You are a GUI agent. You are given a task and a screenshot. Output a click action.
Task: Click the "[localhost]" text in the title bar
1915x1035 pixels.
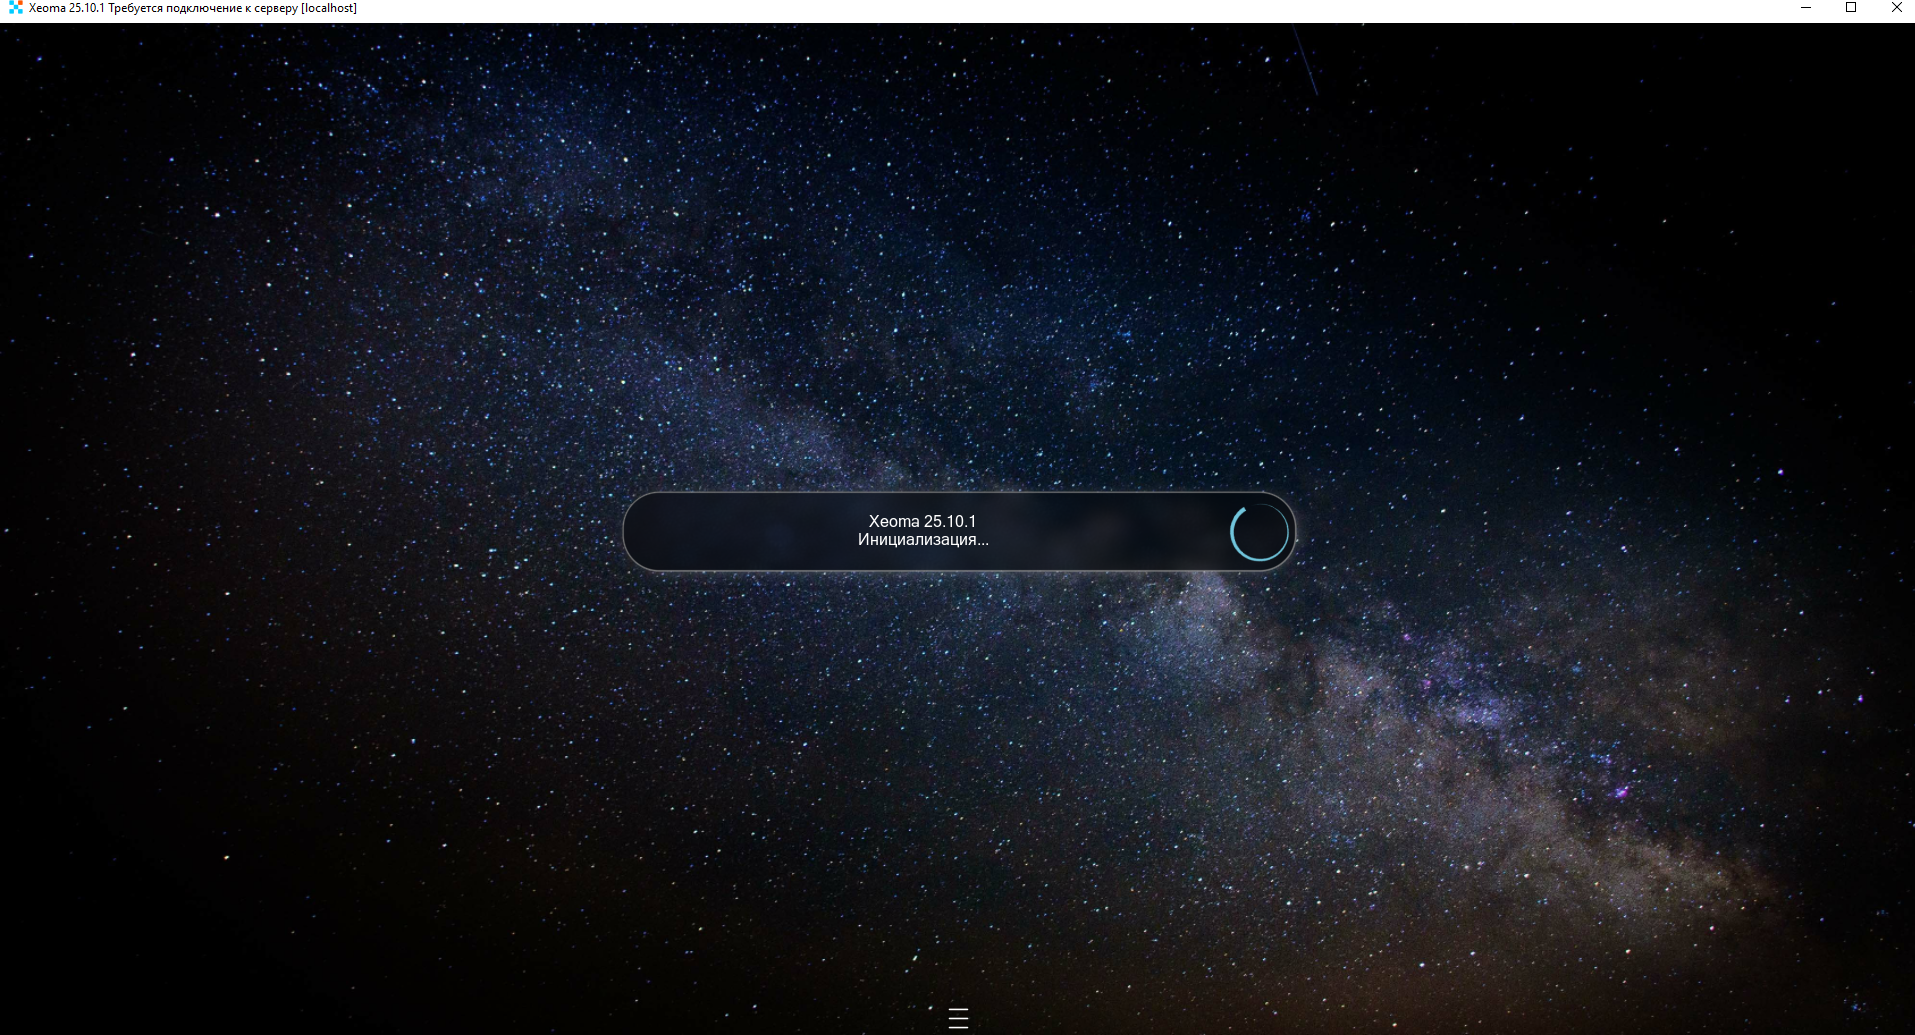tap(328, 8)
